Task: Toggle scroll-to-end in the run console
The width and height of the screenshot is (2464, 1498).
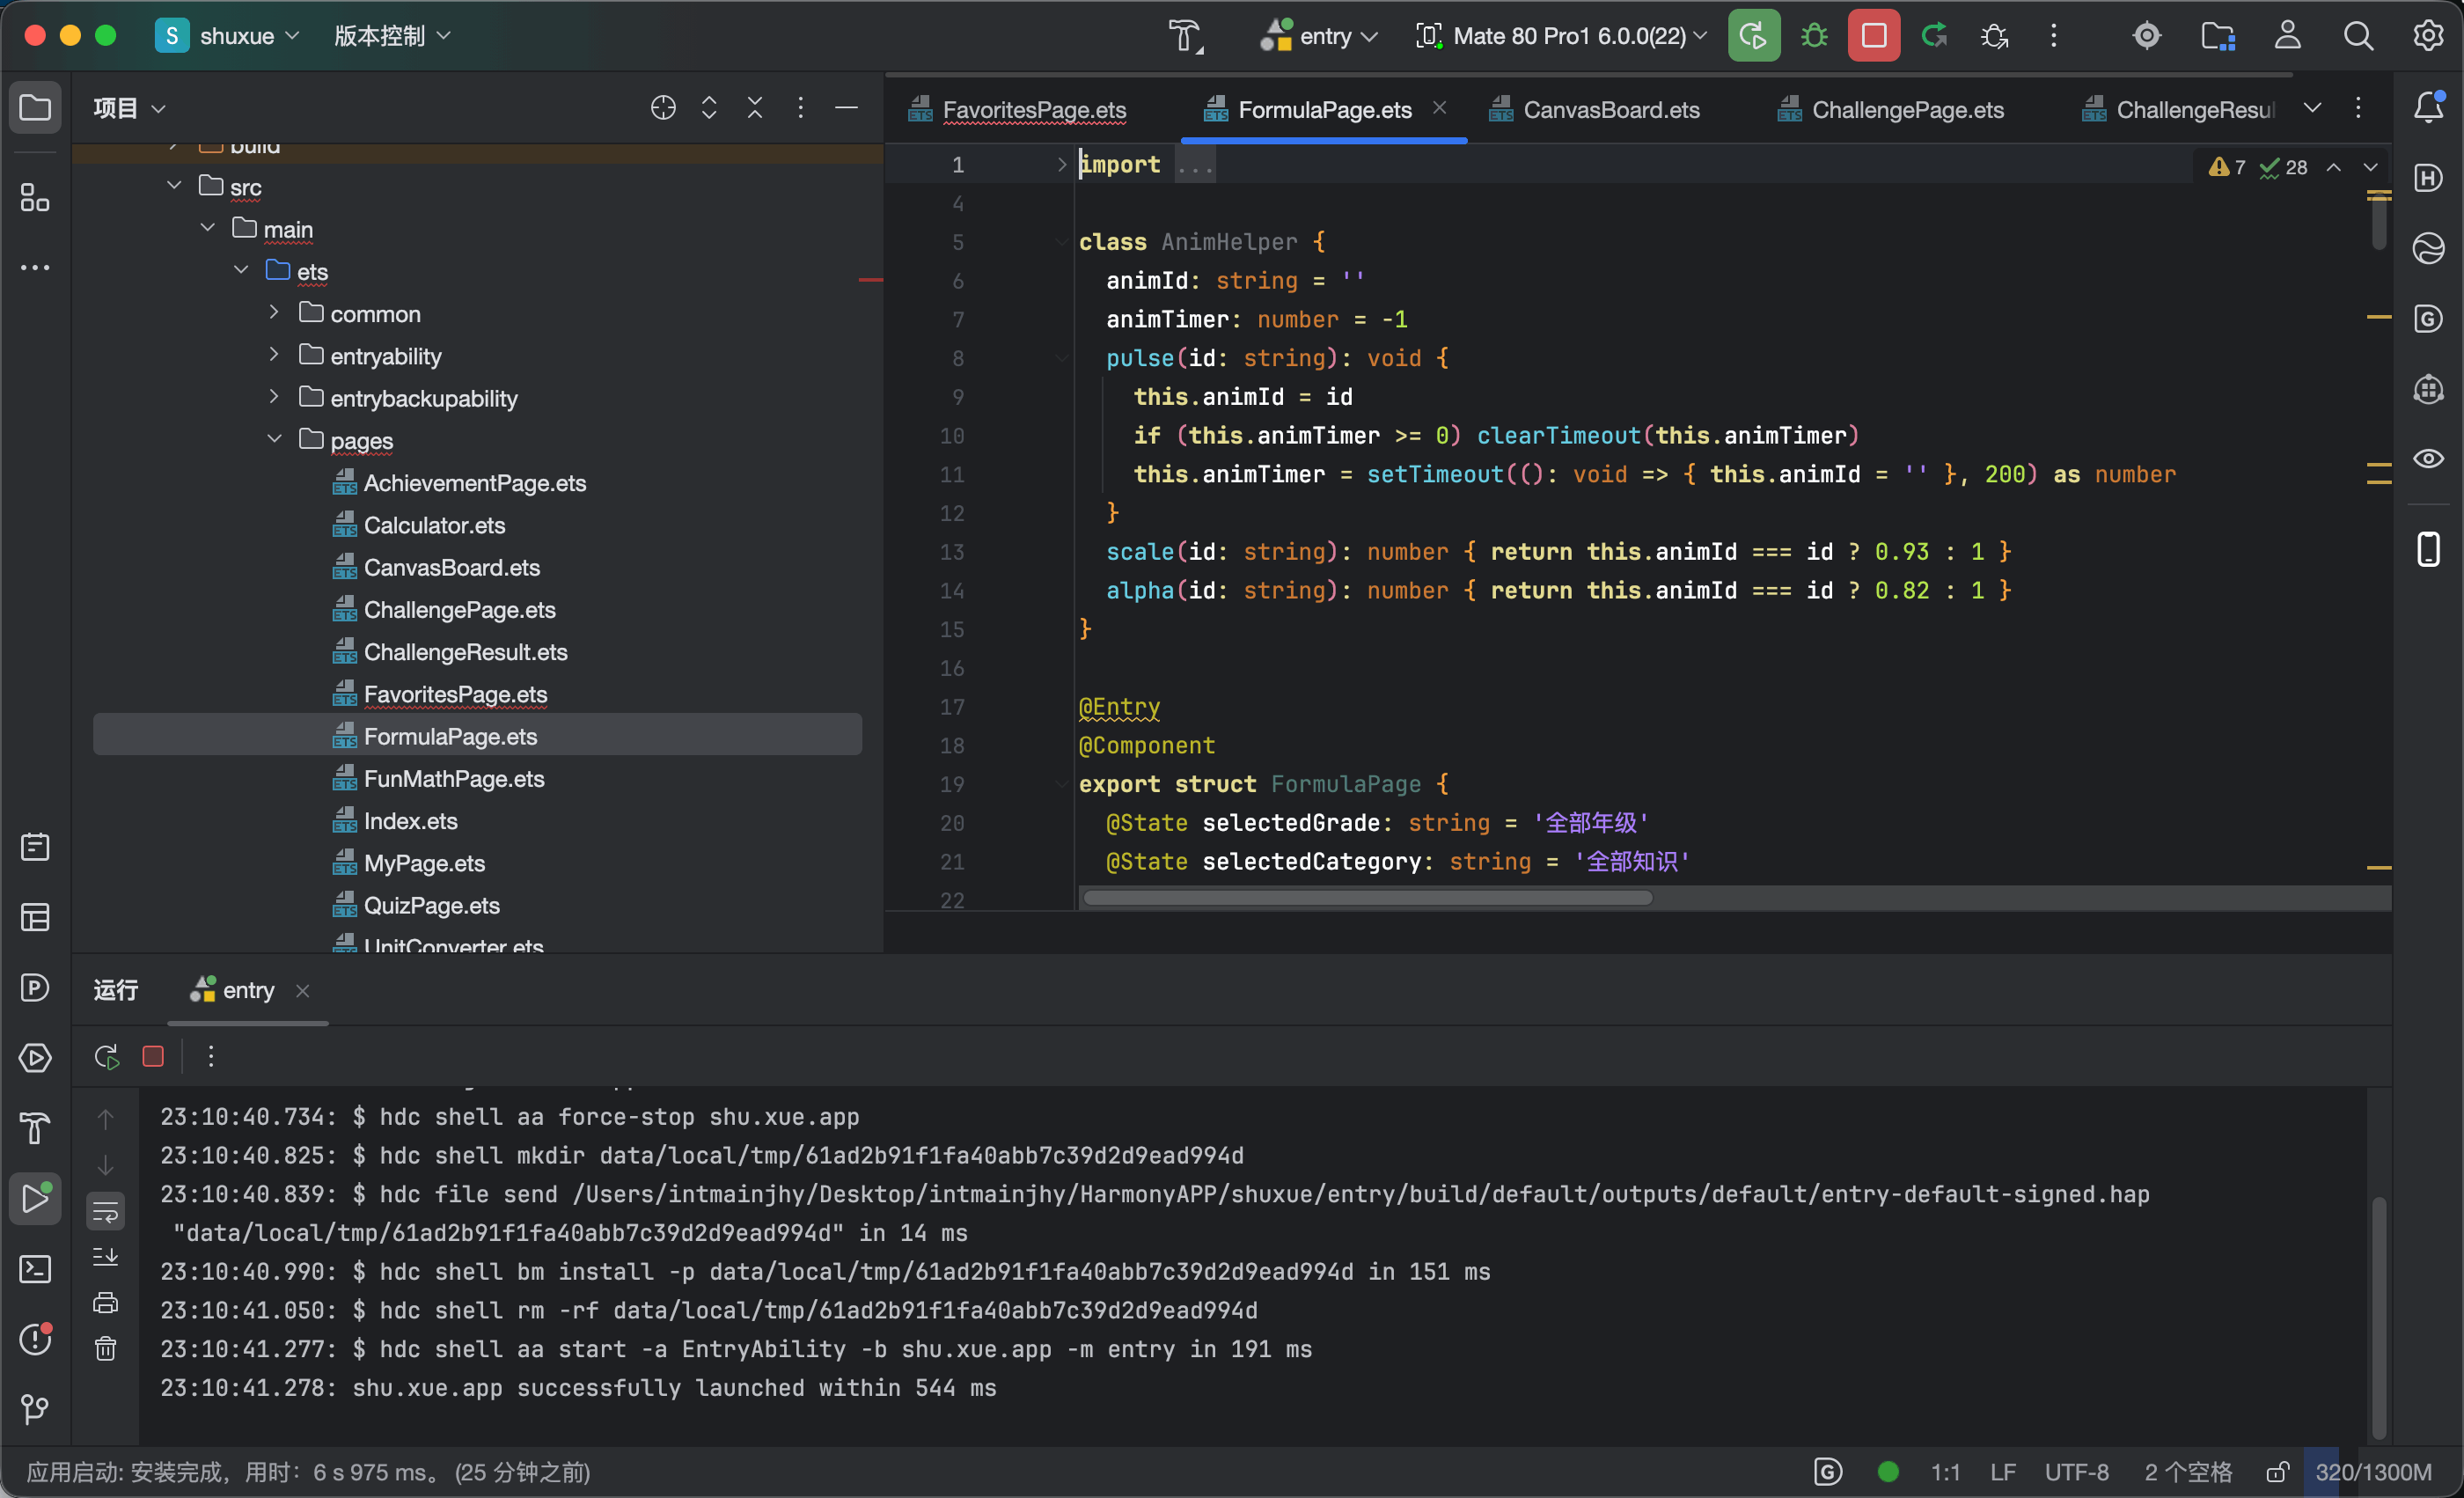Action: pos(105,1257)
